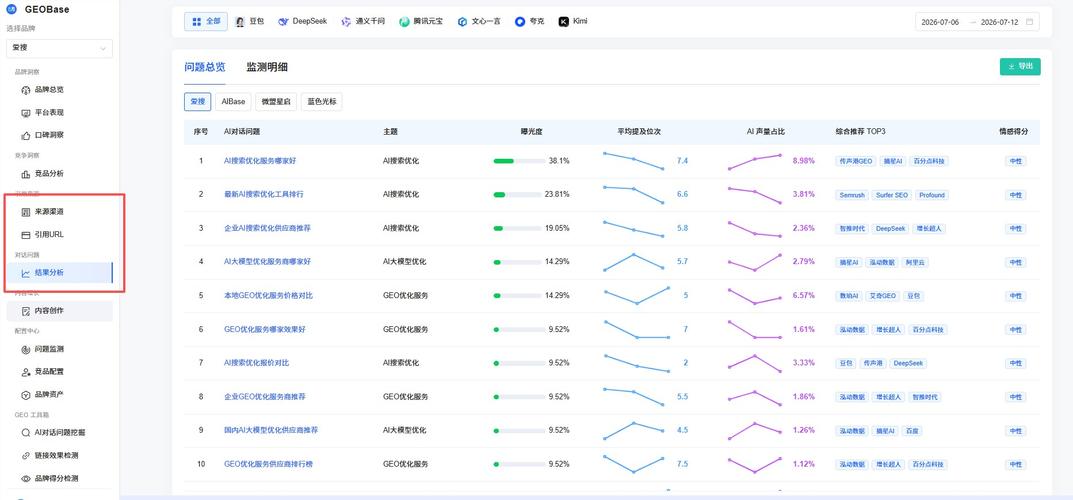Viewport: 1073px width, 500px height.
Task: Click the AI share sparkline beside 6.57%
Action: (755, 295)
